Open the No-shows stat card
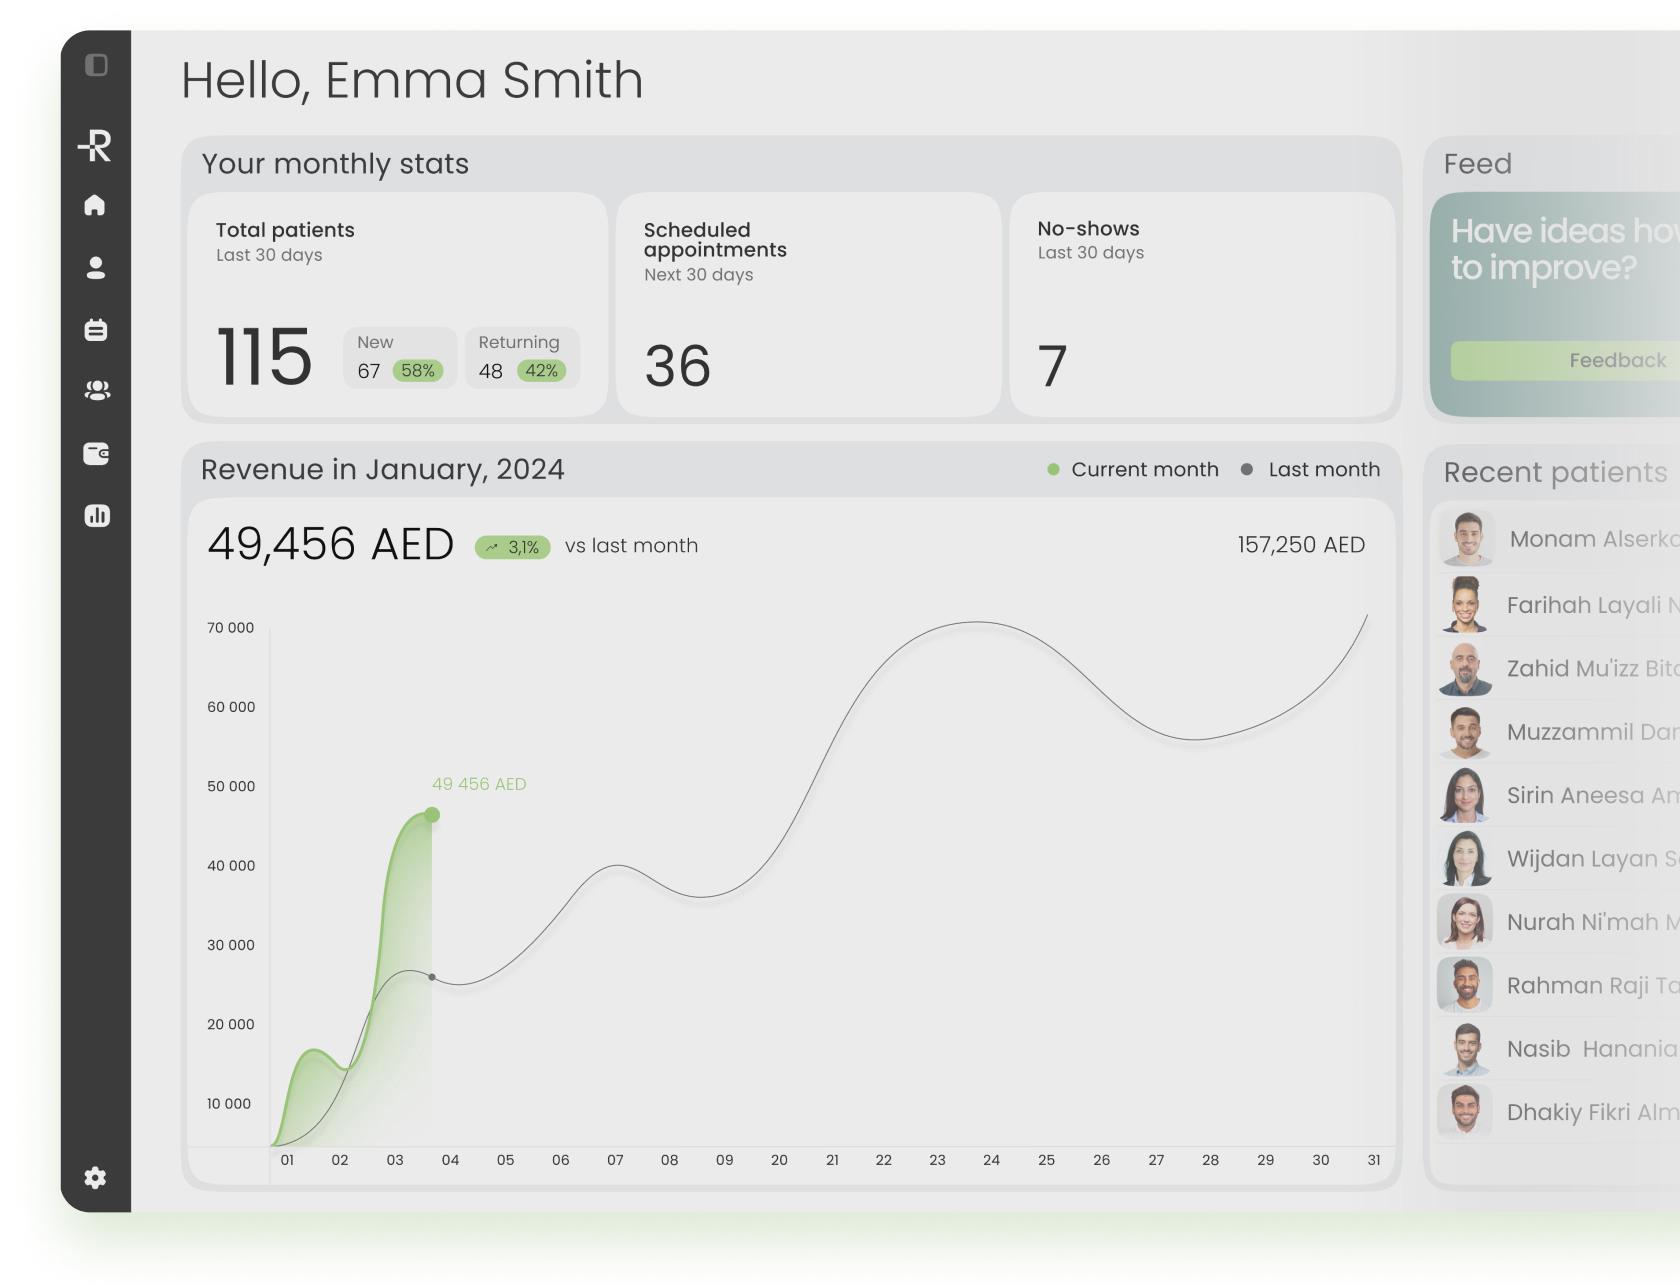 point(1201,304)
